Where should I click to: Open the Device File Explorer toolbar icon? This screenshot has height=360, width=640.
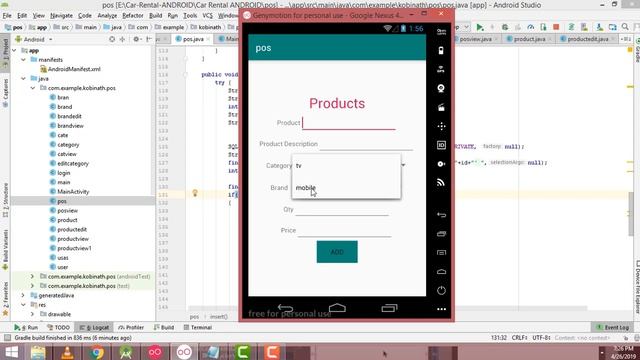(x=637, y=286)
